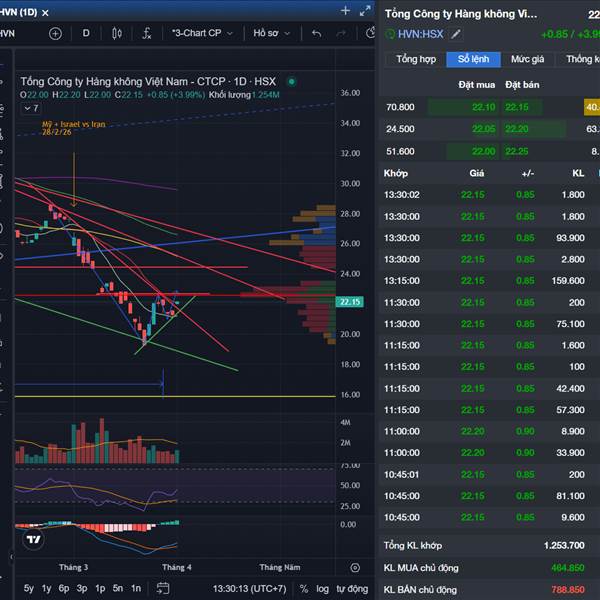This screenshot has width=600, height=600.
Task: Select the 13:30:02 matched trade row
Action: [489, 195]
